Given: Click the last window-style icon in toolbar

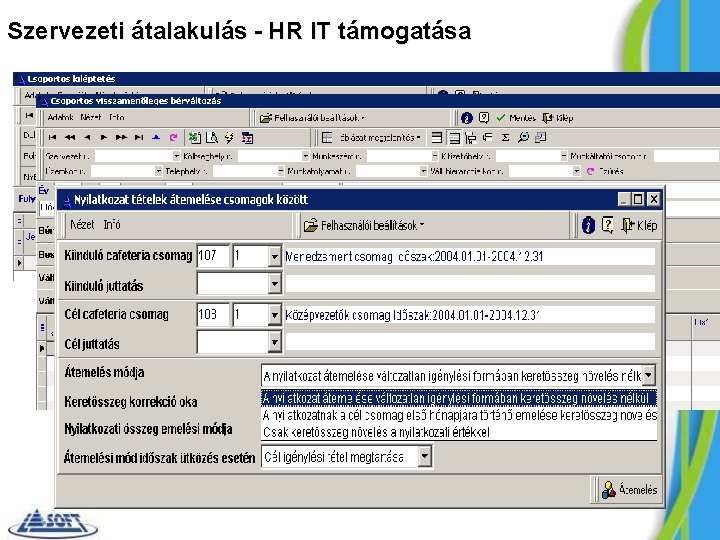Looking at the screenshot, I should pyautogui.click(x=541, y=137).
